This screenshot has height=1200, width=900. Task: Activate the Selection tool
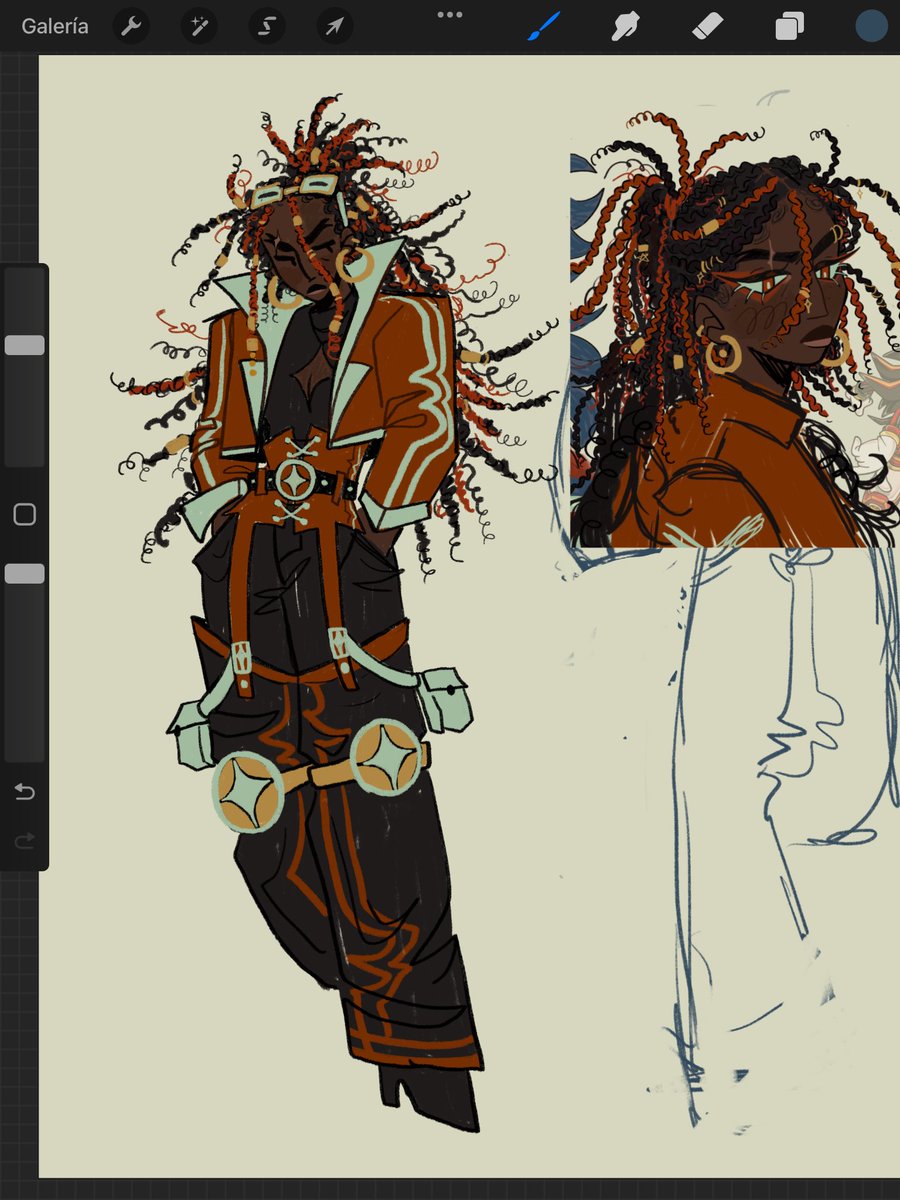(x=267, y=27)
